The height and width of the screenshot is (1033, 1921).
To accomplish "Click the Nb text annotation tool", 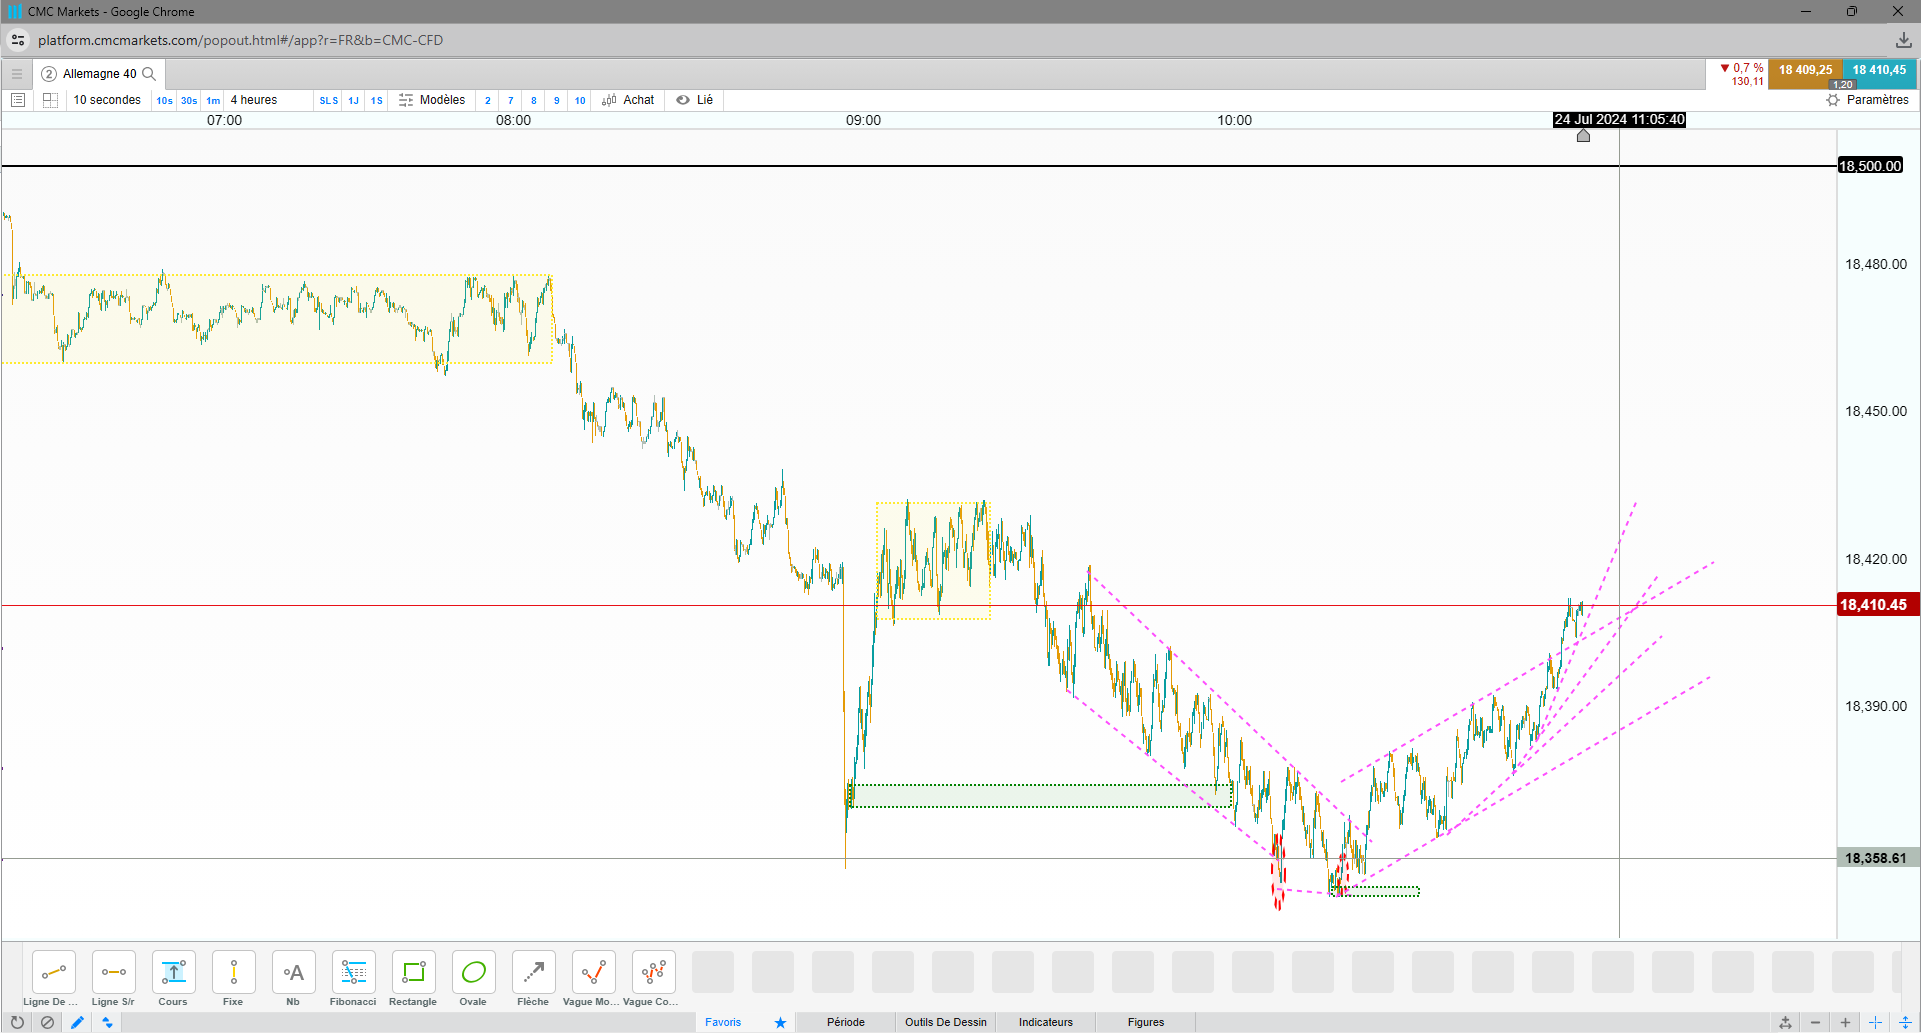I will [293, 973].
